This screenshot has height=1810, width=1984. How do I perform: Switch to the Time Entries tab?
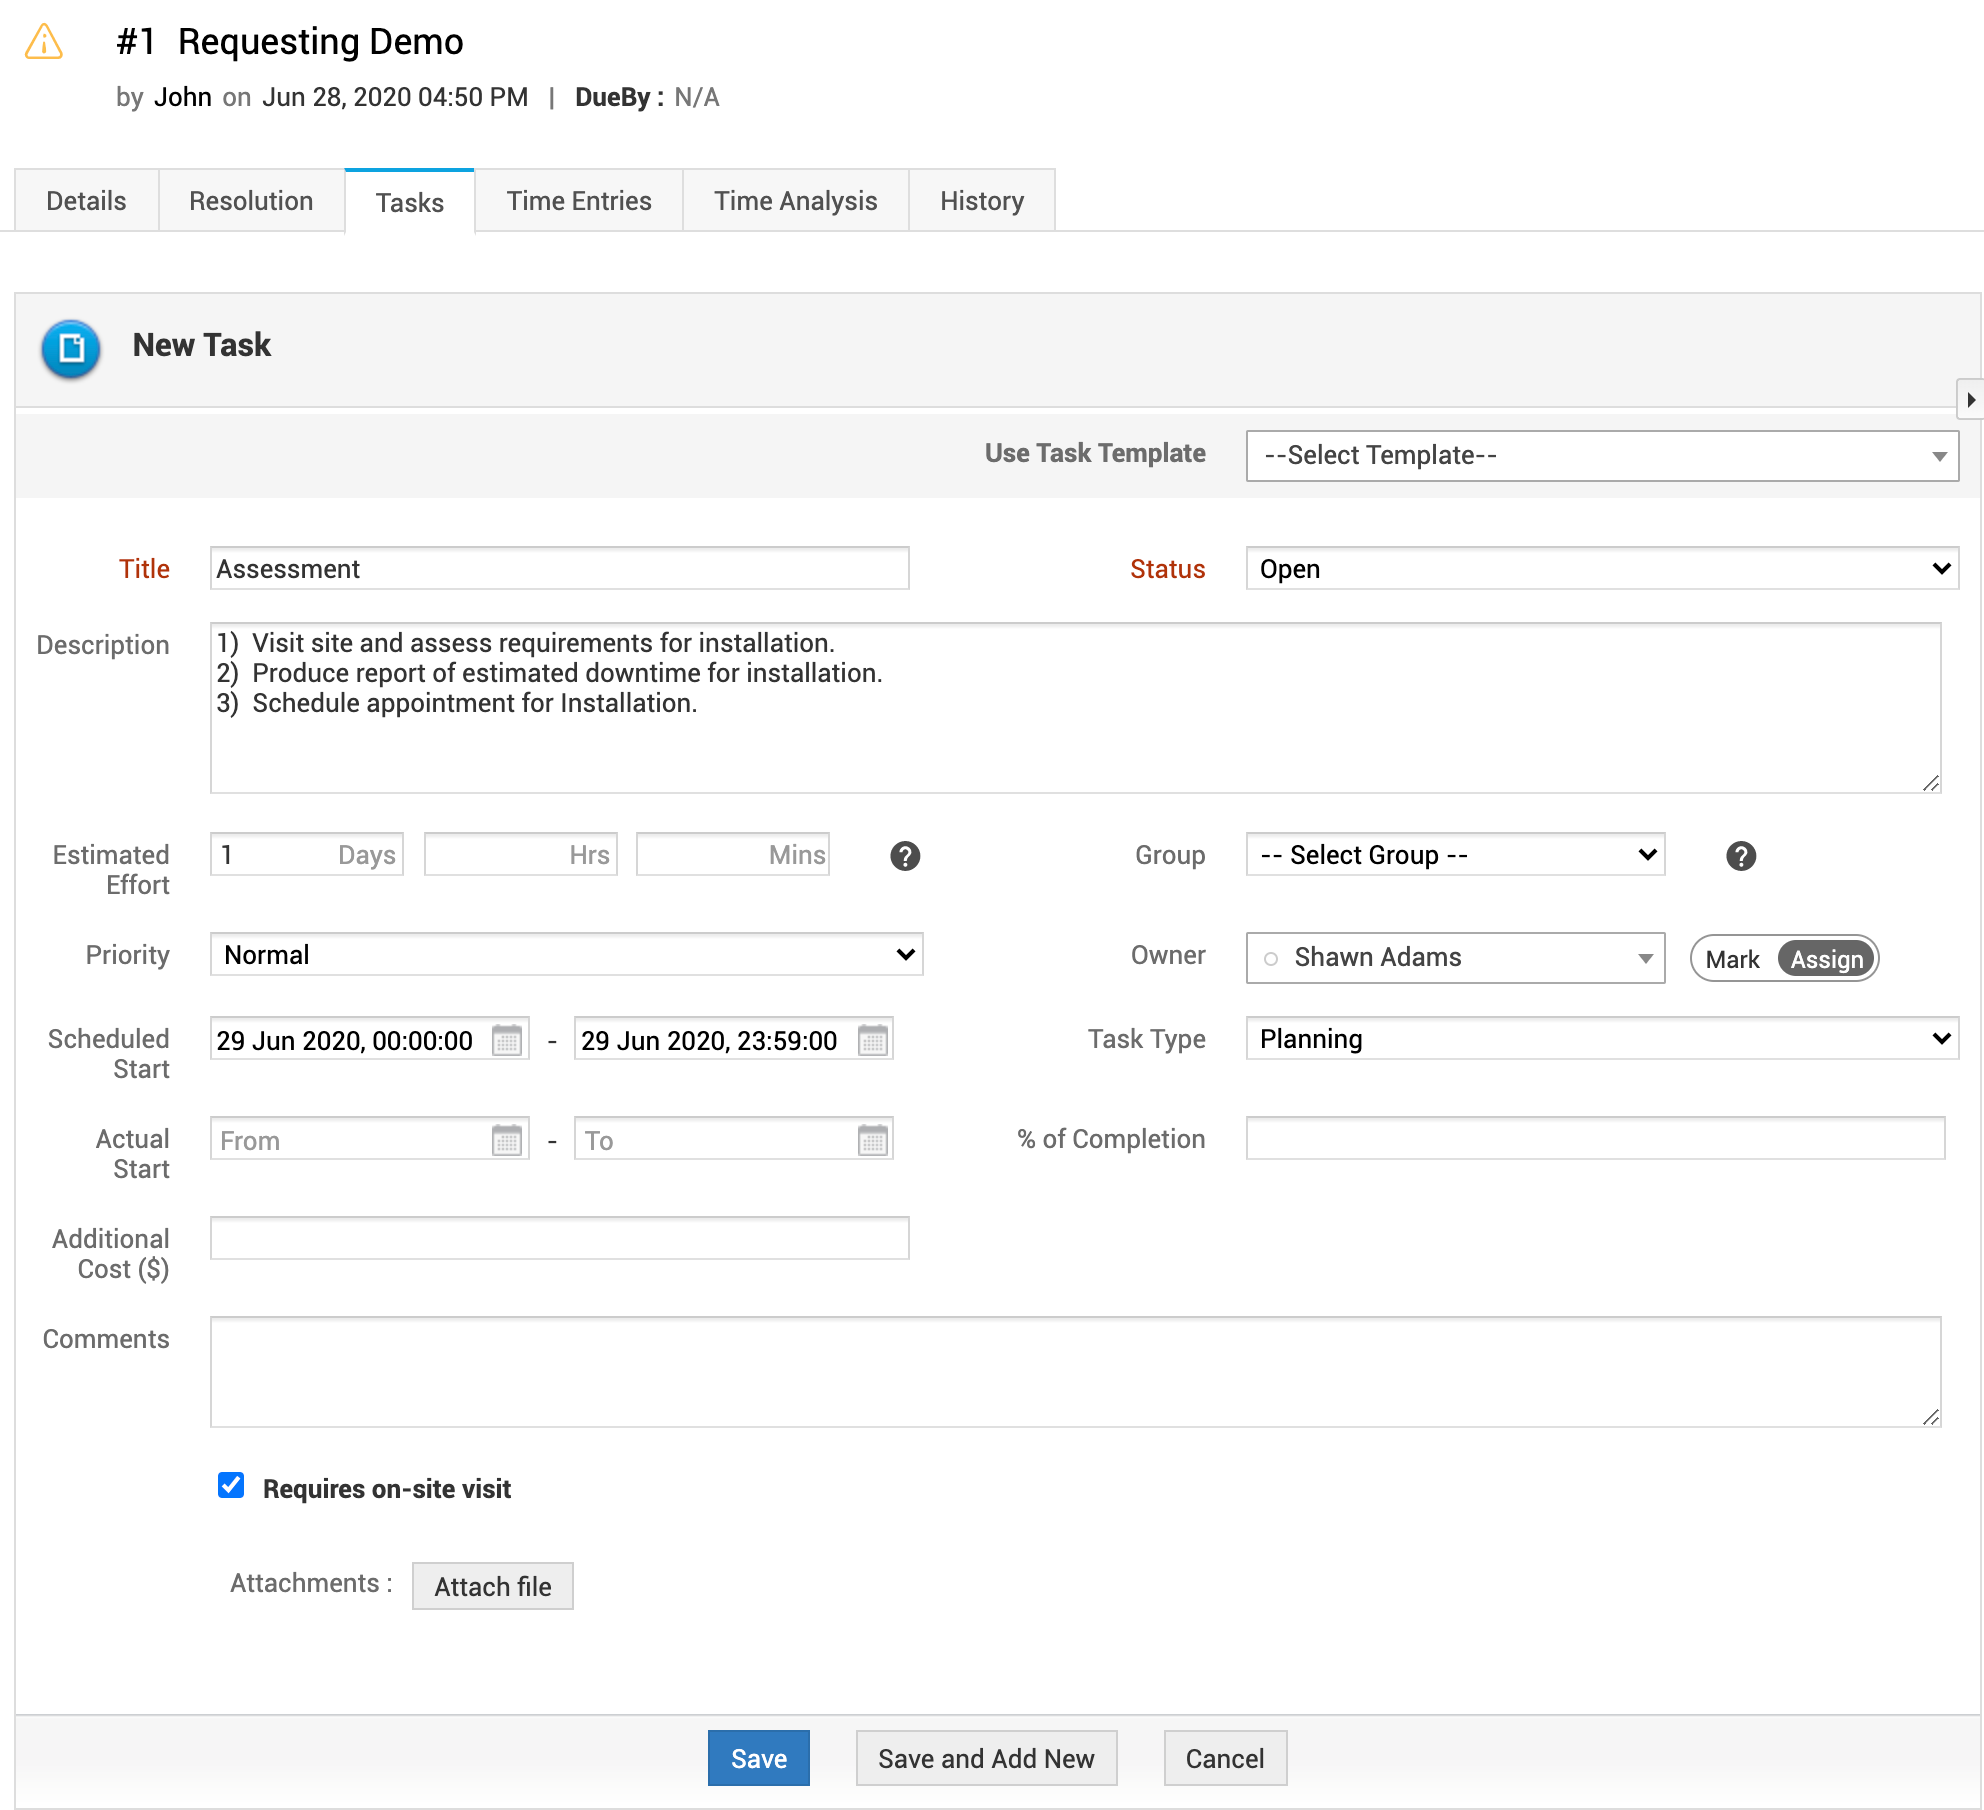pyautogui.click(x=578, y=201)
